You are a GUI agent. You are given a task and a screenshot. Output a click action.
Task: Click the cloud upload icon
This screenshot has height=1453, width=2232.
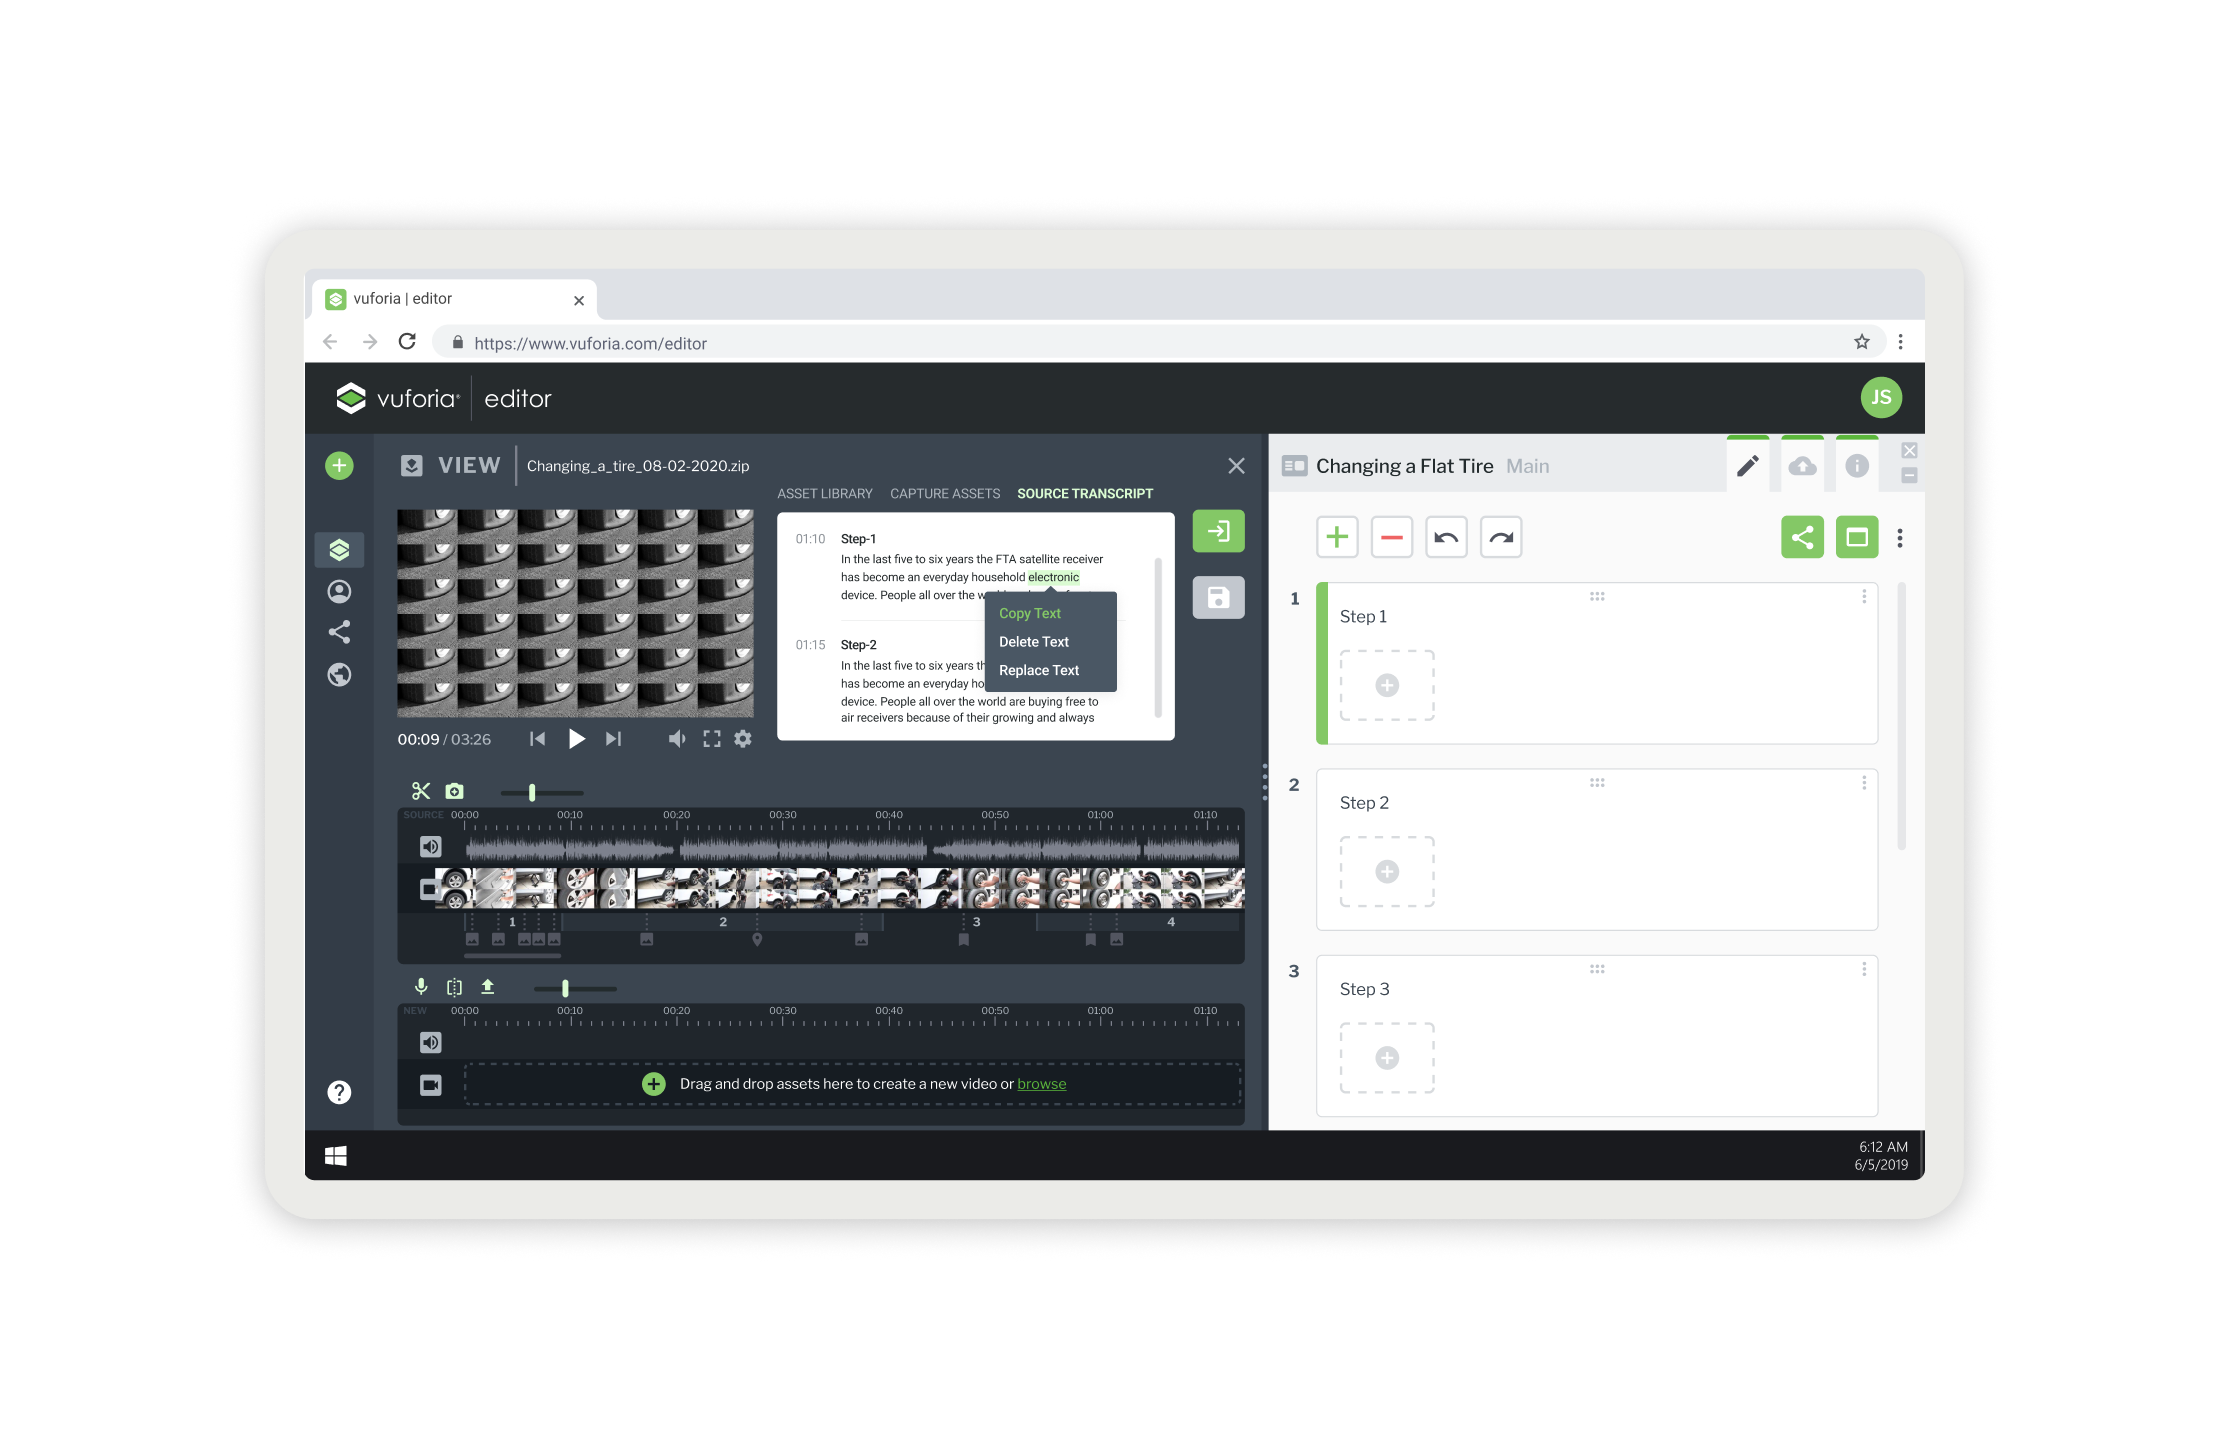point(1802,466)
